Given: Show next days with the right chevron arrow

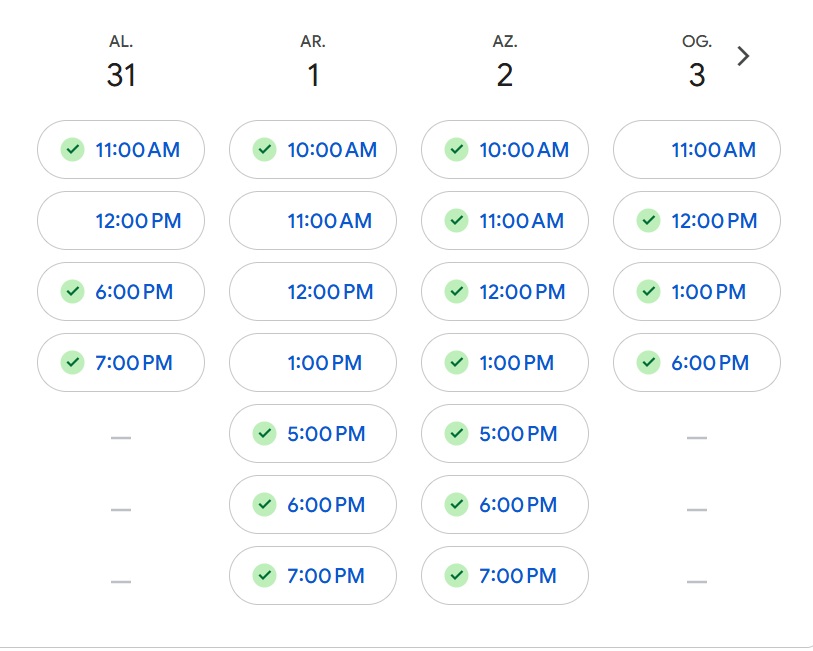Looking at the screenshot, I should click(743, 56).
